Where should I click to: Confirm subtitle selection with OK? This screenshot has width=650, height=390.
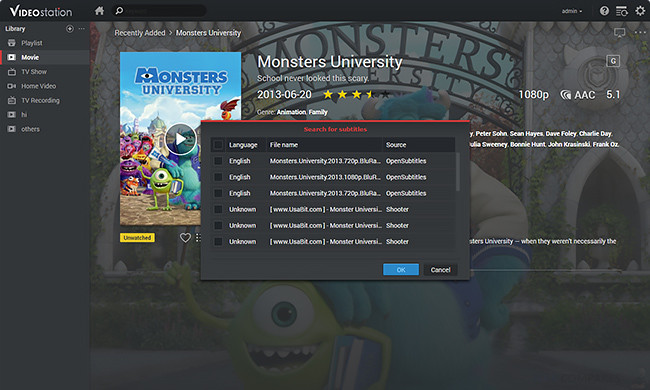coord(401,269)
